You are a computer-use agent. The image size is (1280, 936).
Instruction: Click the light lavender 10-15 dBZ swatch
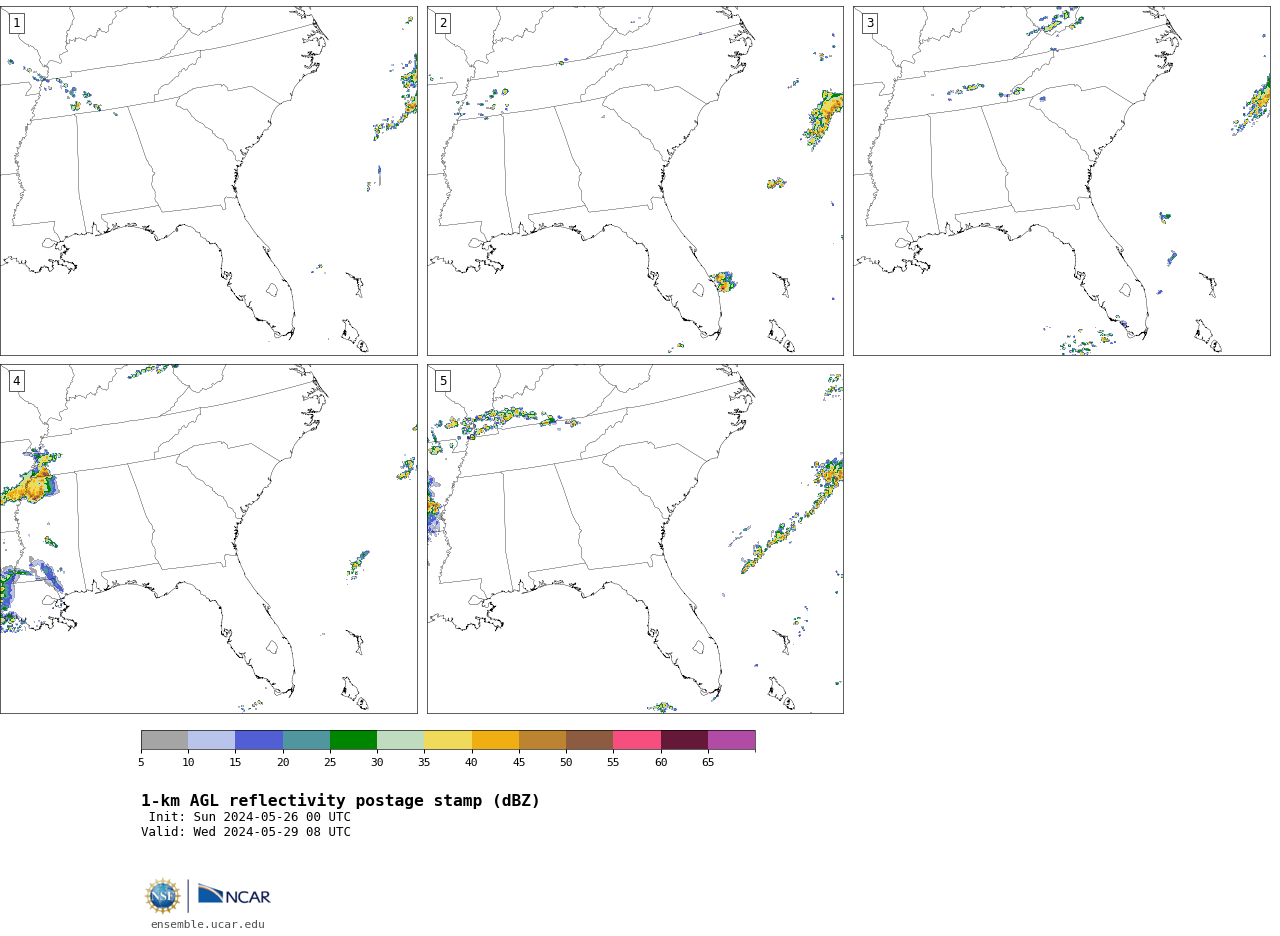coord(211,740)
